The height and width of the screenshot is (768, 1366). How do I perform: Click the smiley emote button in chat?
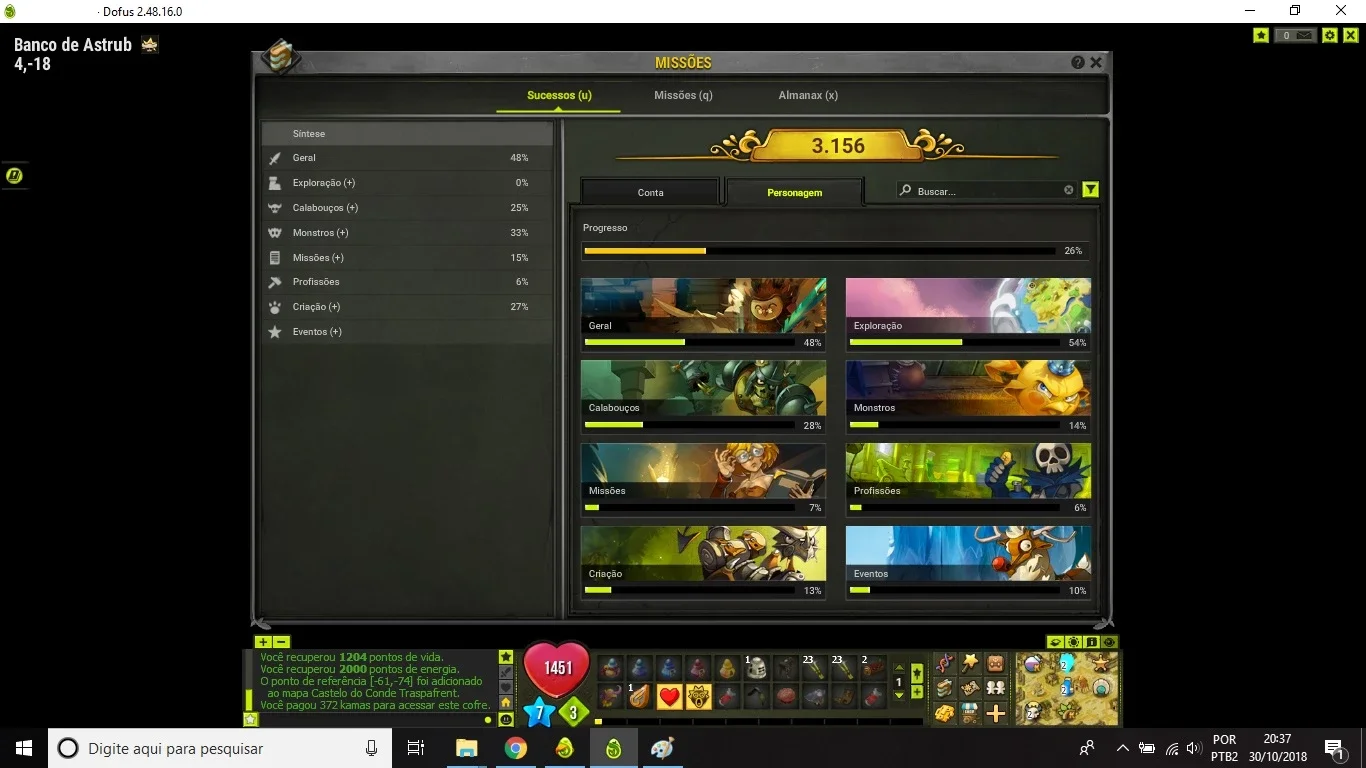pos(506,718)
